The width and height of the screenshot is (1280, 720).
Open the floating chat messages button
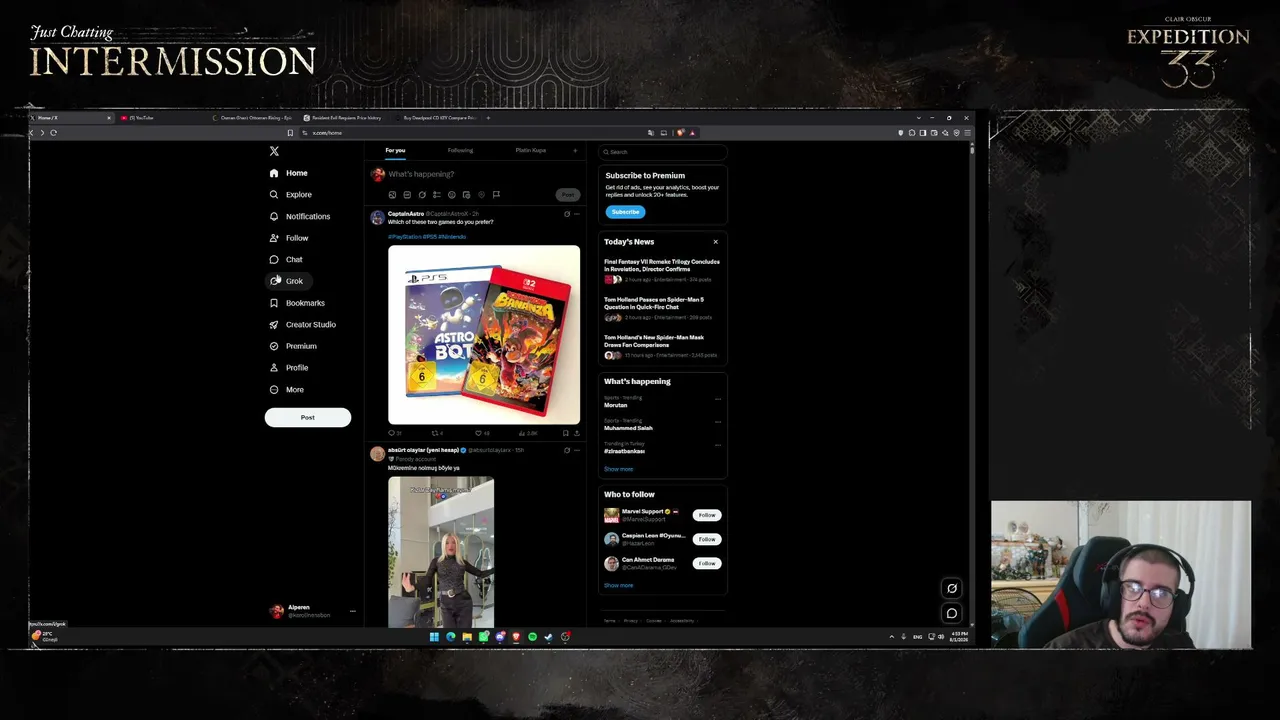click(952, 613)
